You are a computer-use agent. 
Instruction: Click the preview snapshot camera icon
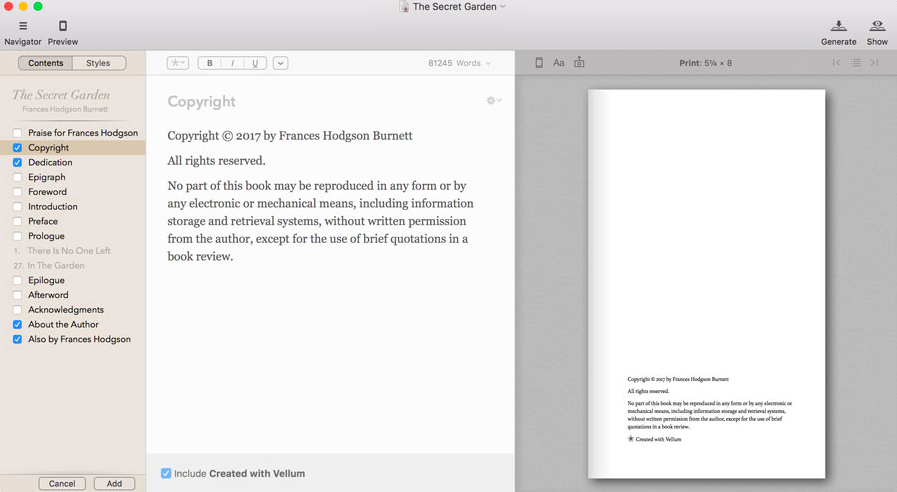[579, 62]
